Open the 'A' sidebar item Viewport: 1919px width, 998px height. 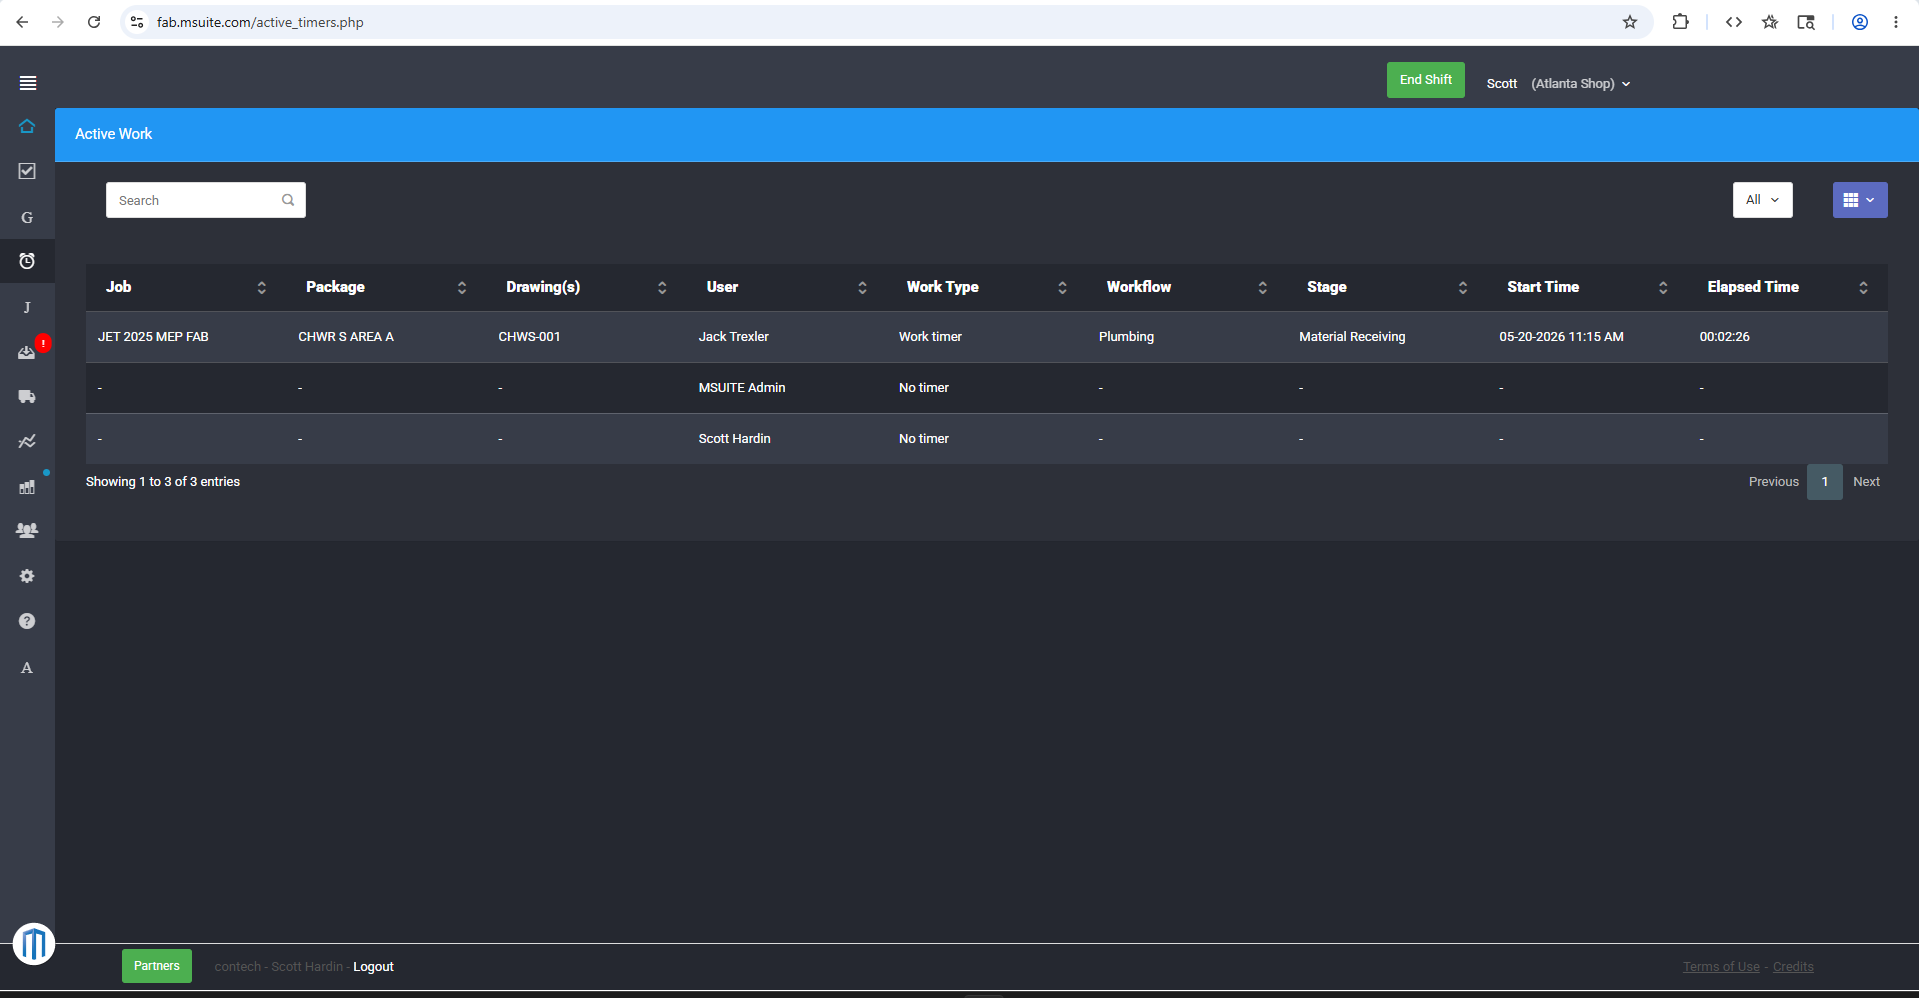tap(27, 667)
